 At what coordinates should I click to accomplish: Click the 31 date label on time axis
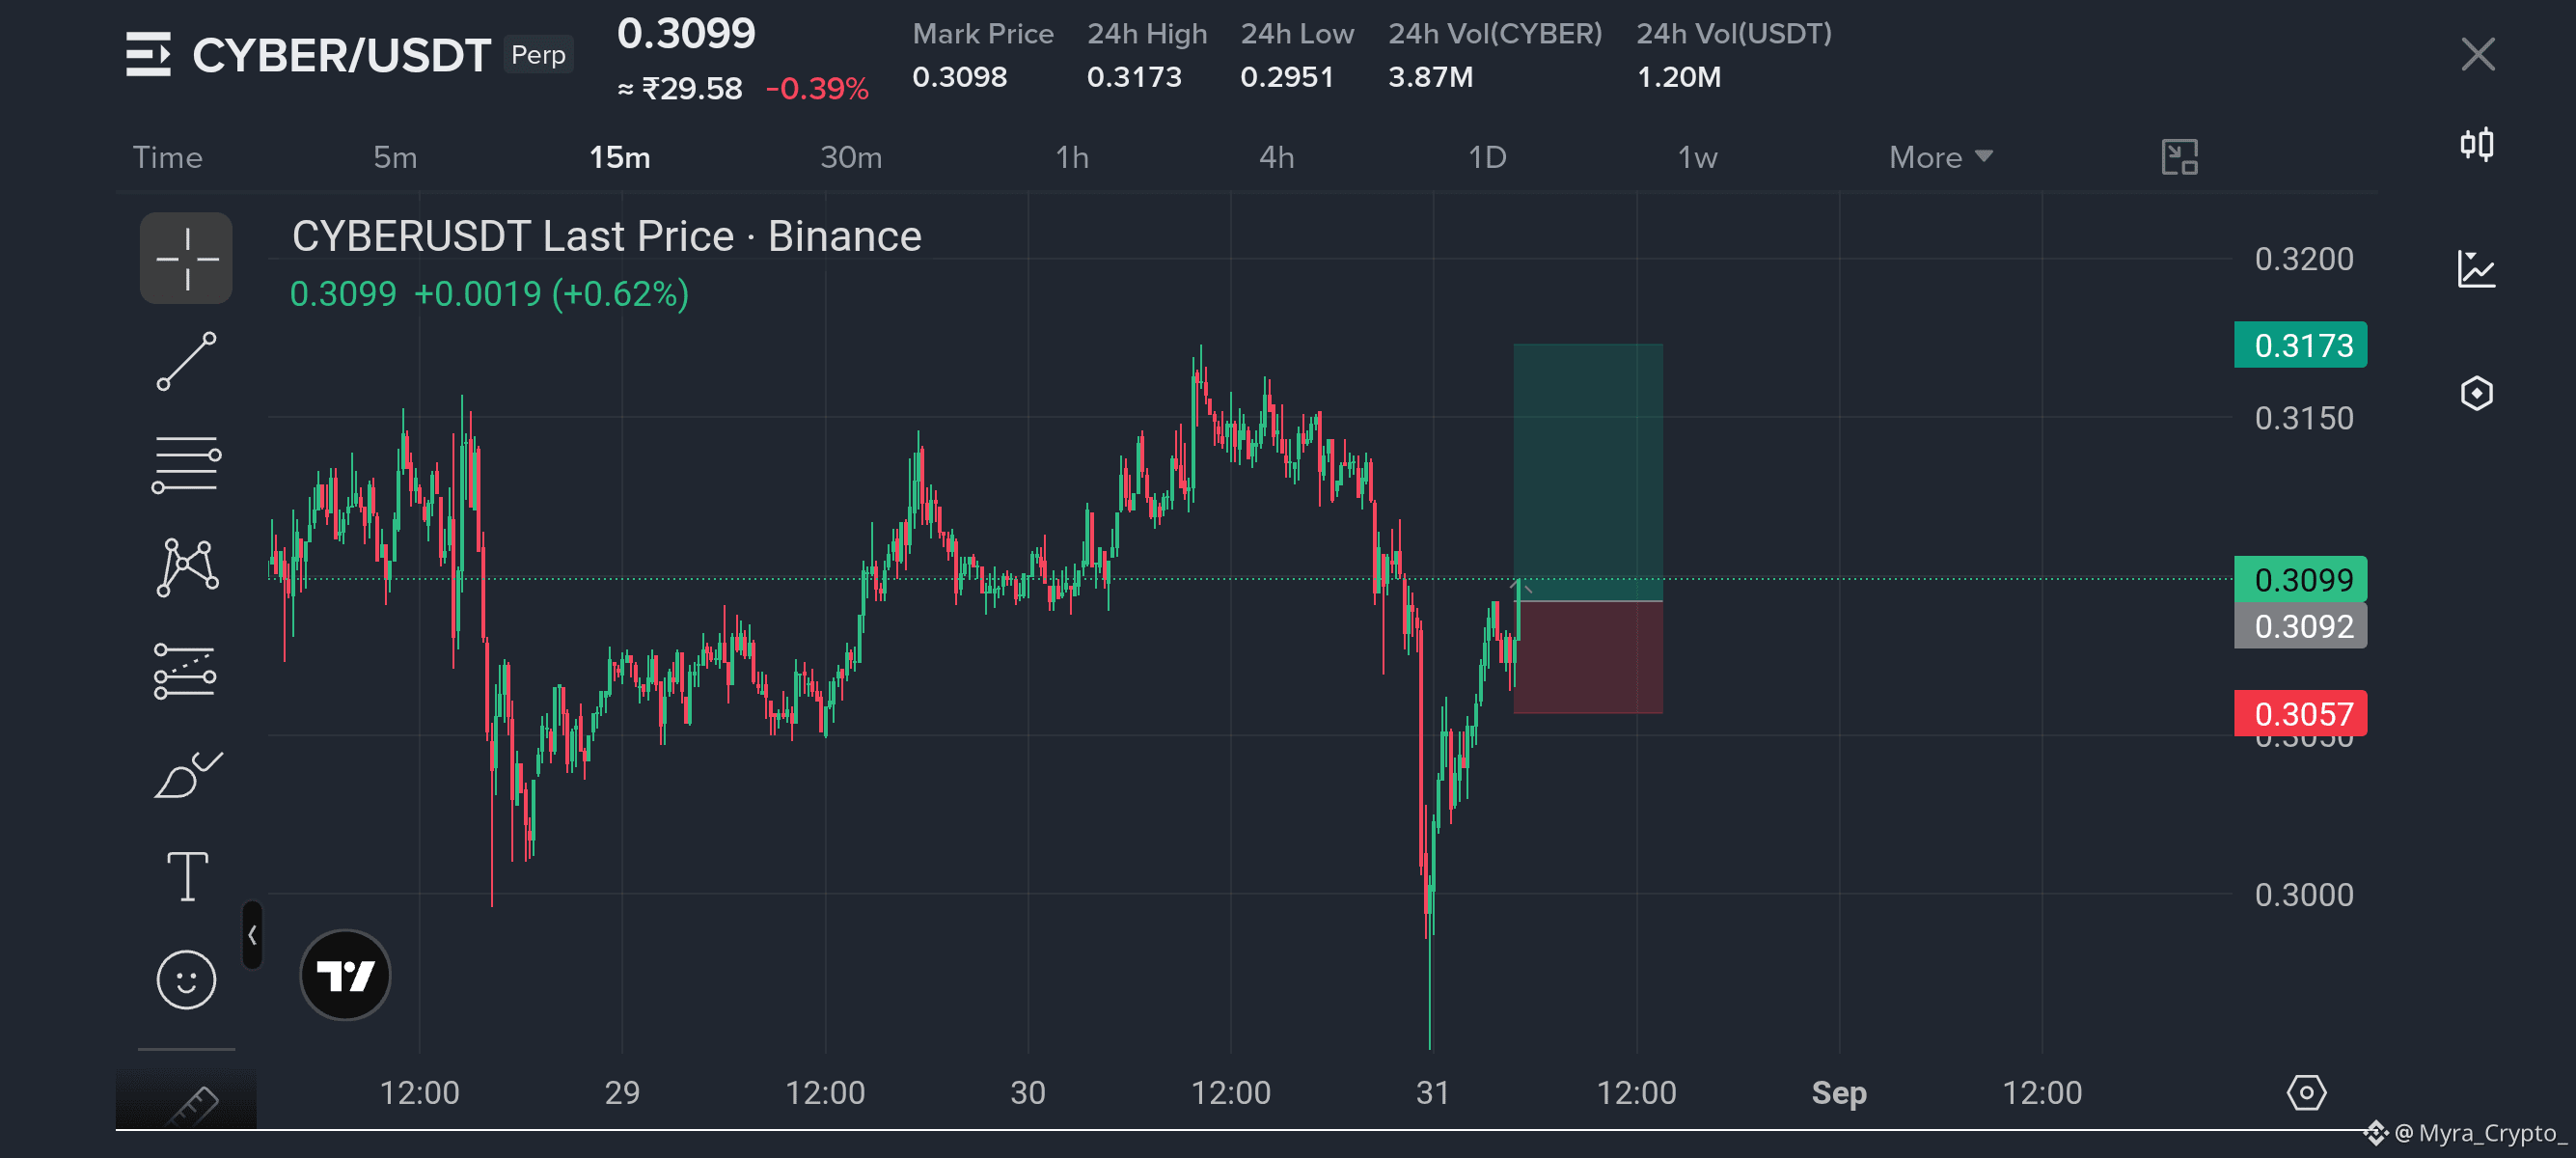coord(1432,1092)
